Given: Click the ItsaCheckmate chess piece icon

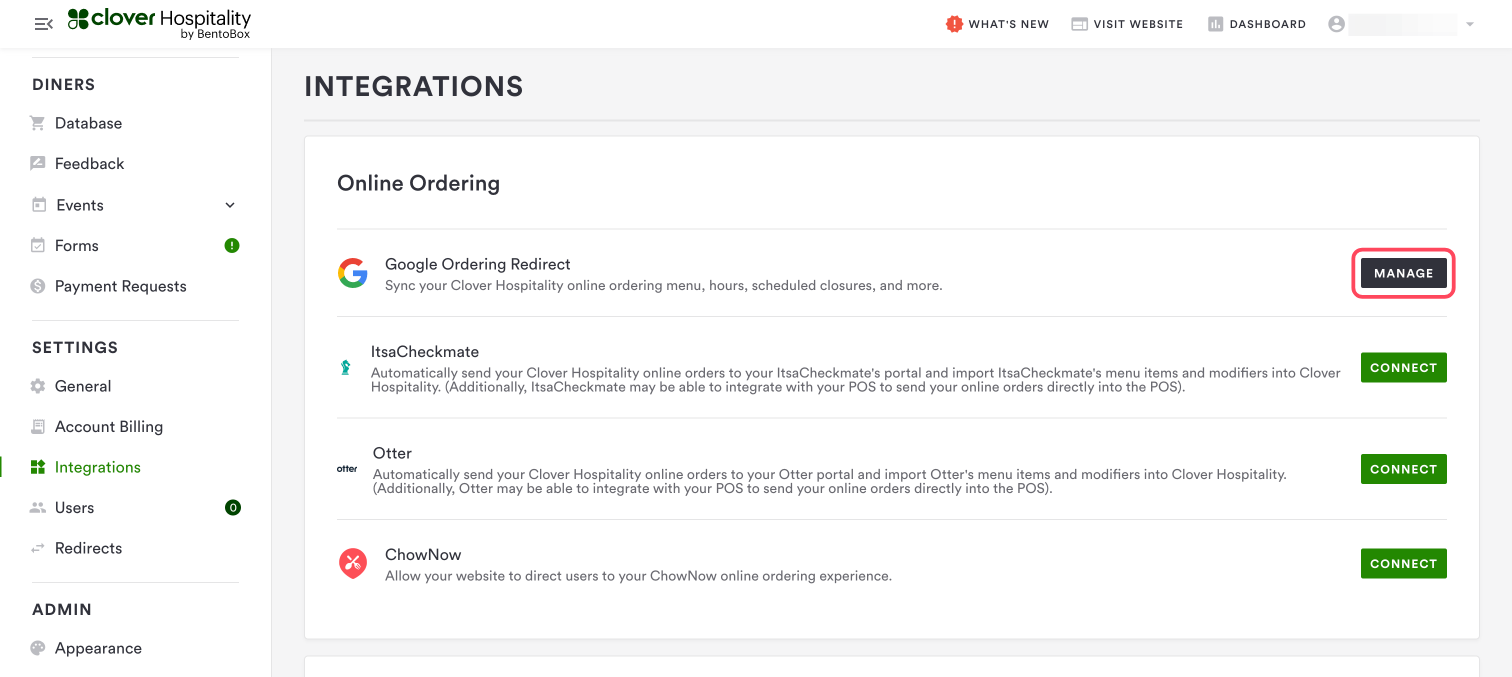Looking at the screenshot, I should (x=345, y=368).
